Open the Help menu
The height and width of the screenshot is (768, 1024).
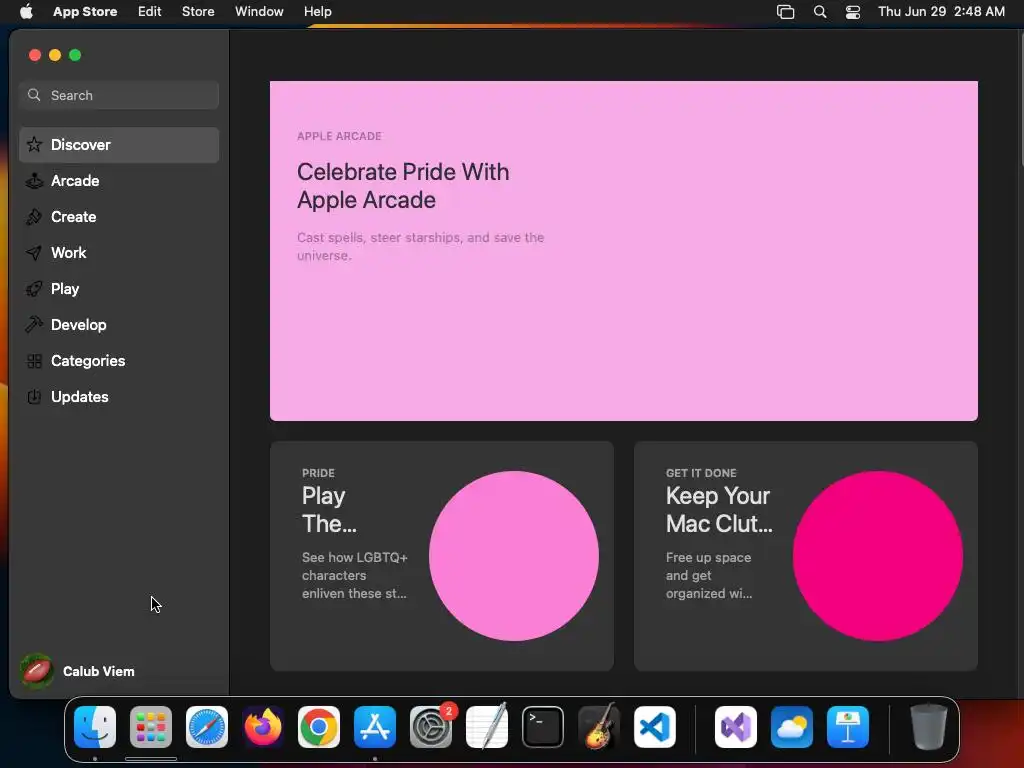click(317, 12)
